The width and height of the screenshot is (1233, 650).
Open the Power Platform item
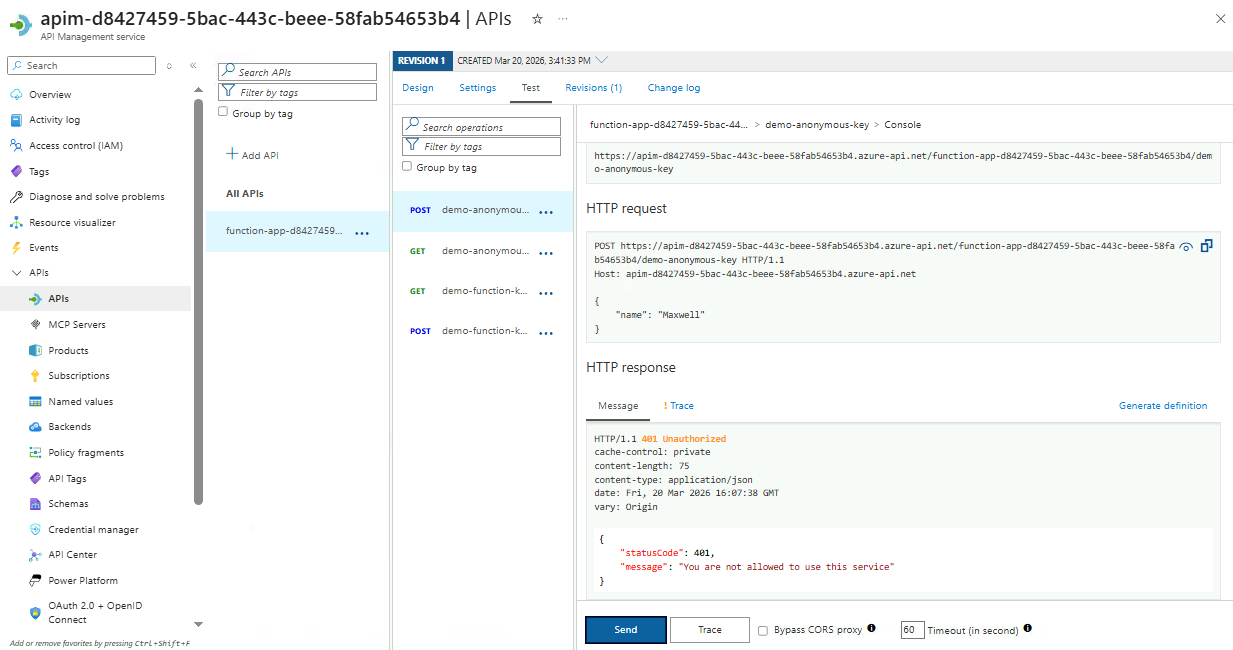82,580
